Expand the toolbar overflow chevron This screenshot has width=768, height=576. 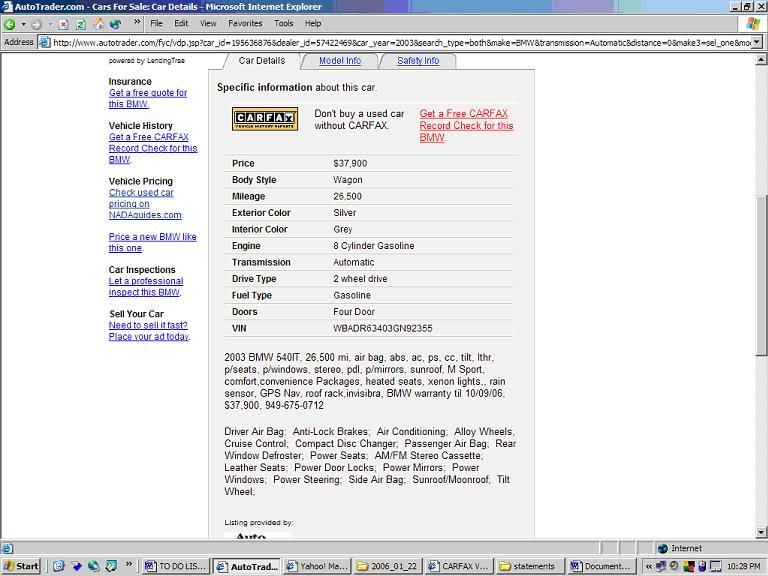point(137,22)
